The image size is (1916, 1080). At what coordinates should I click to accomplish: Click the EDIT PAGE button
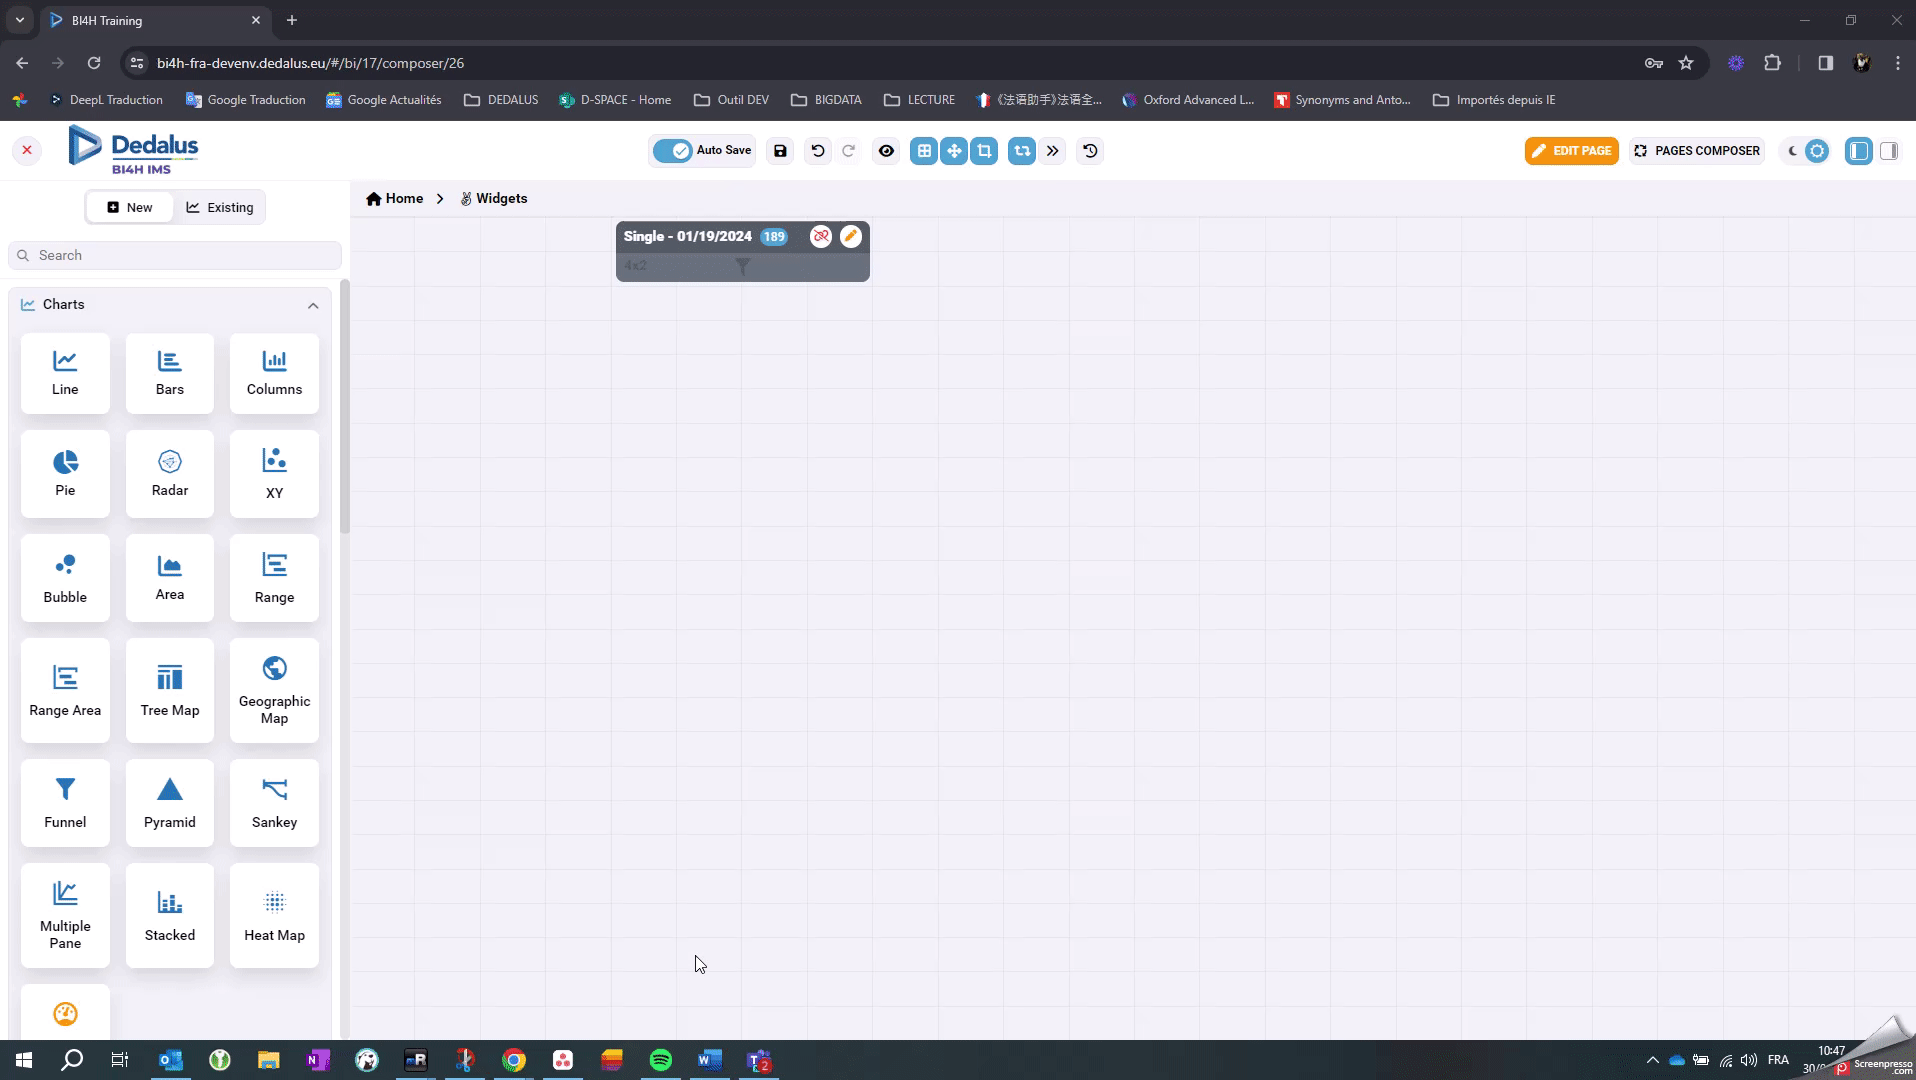1571,151
